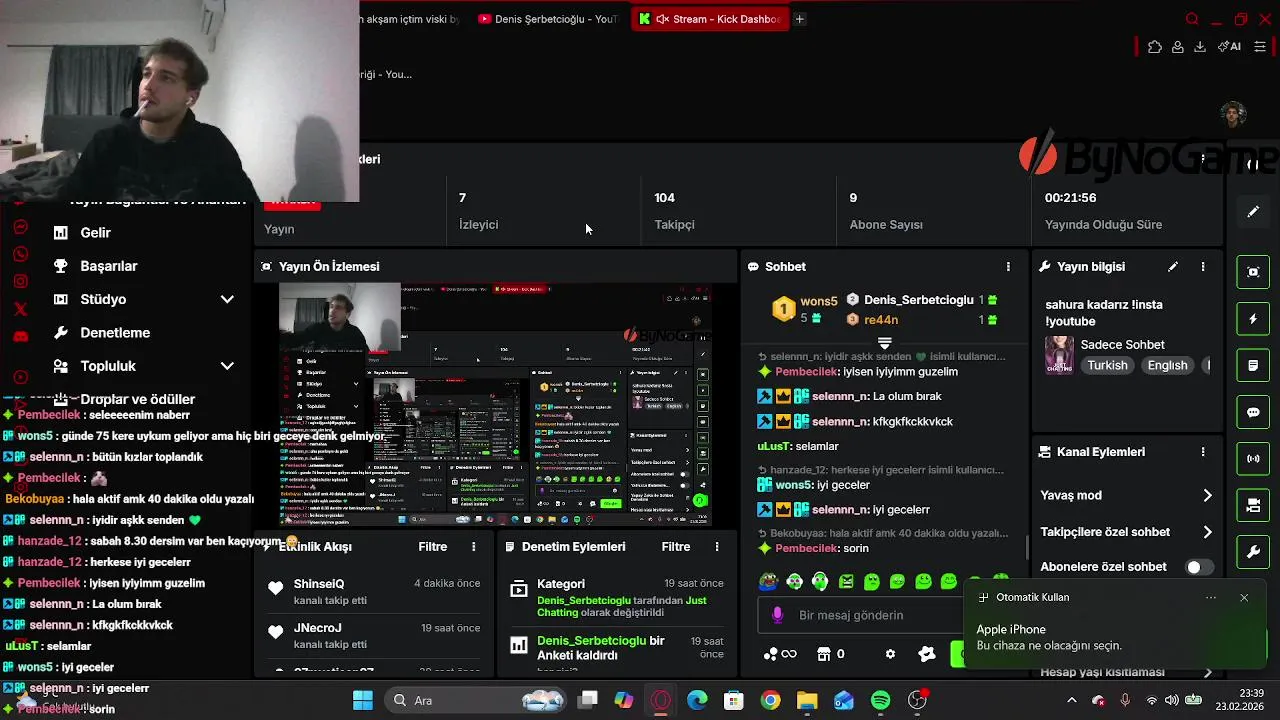
Task: Open Discord in the browser sidebar
Action: [x=20, y=337]
